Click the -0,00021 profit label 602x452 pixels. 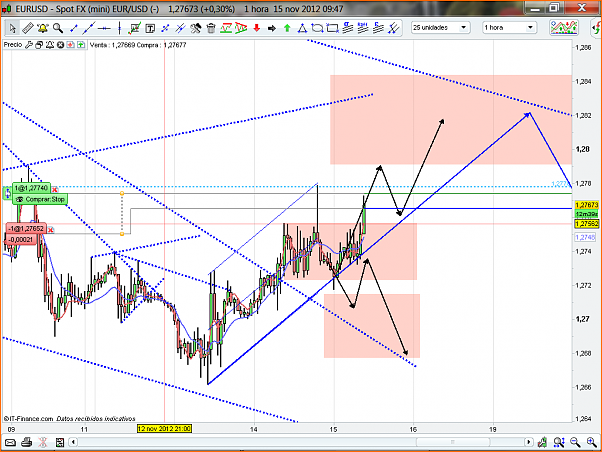click(x=21, y=240)
